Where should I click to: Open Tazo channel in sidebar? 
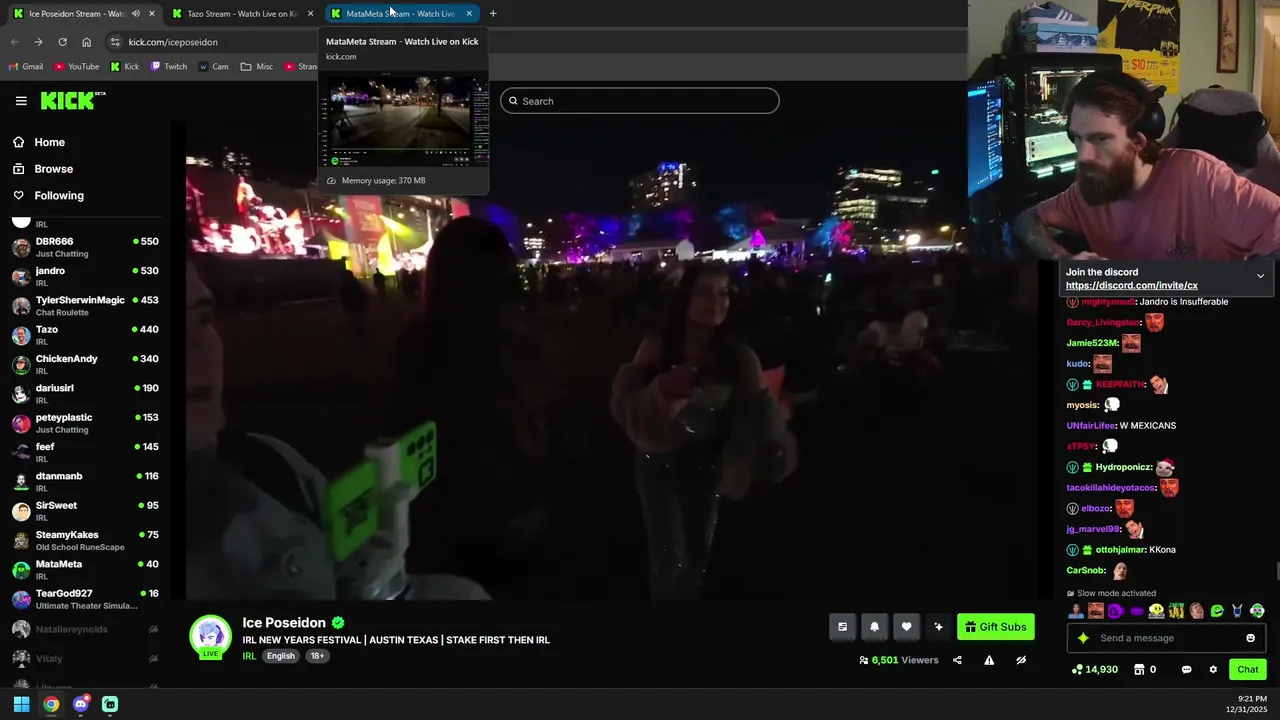click(85, 335)
